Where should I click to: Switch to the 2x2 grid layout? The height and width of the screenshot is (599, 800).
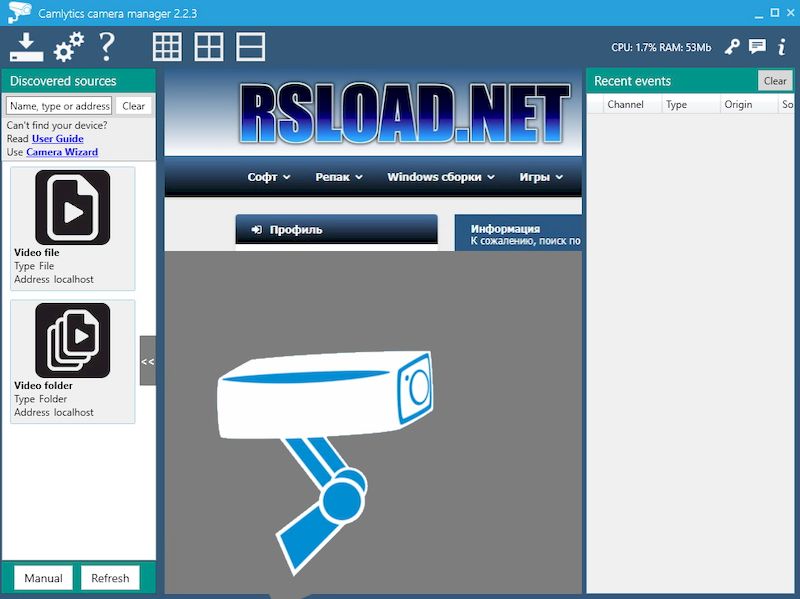[x=209, y=47]
